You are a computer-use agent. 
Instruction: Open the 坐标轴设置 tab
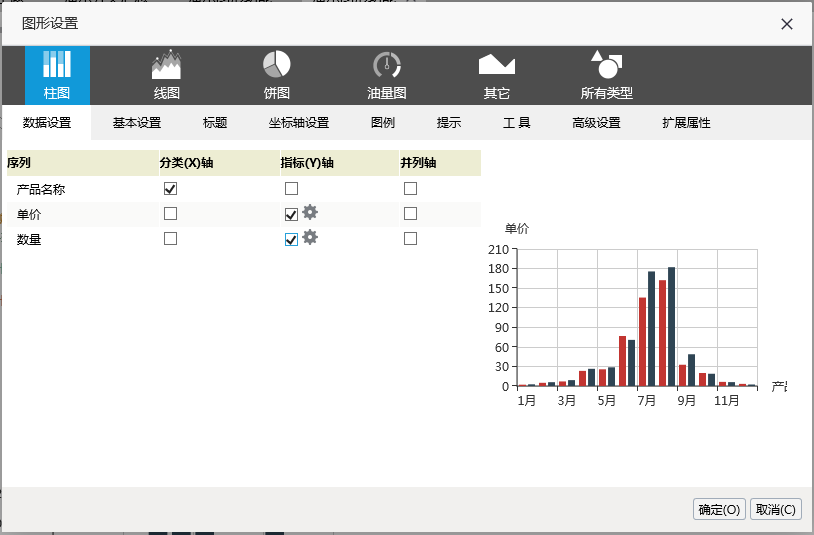pos(299,123)
